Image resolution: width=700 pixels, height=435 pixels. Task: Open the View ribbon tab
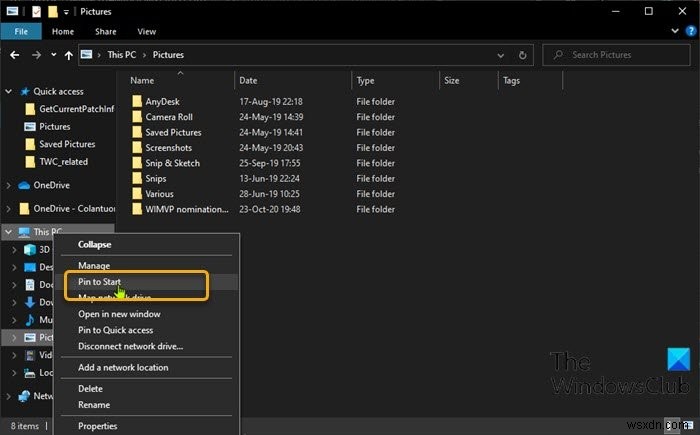pyautogui.click(x=146, y=31)
